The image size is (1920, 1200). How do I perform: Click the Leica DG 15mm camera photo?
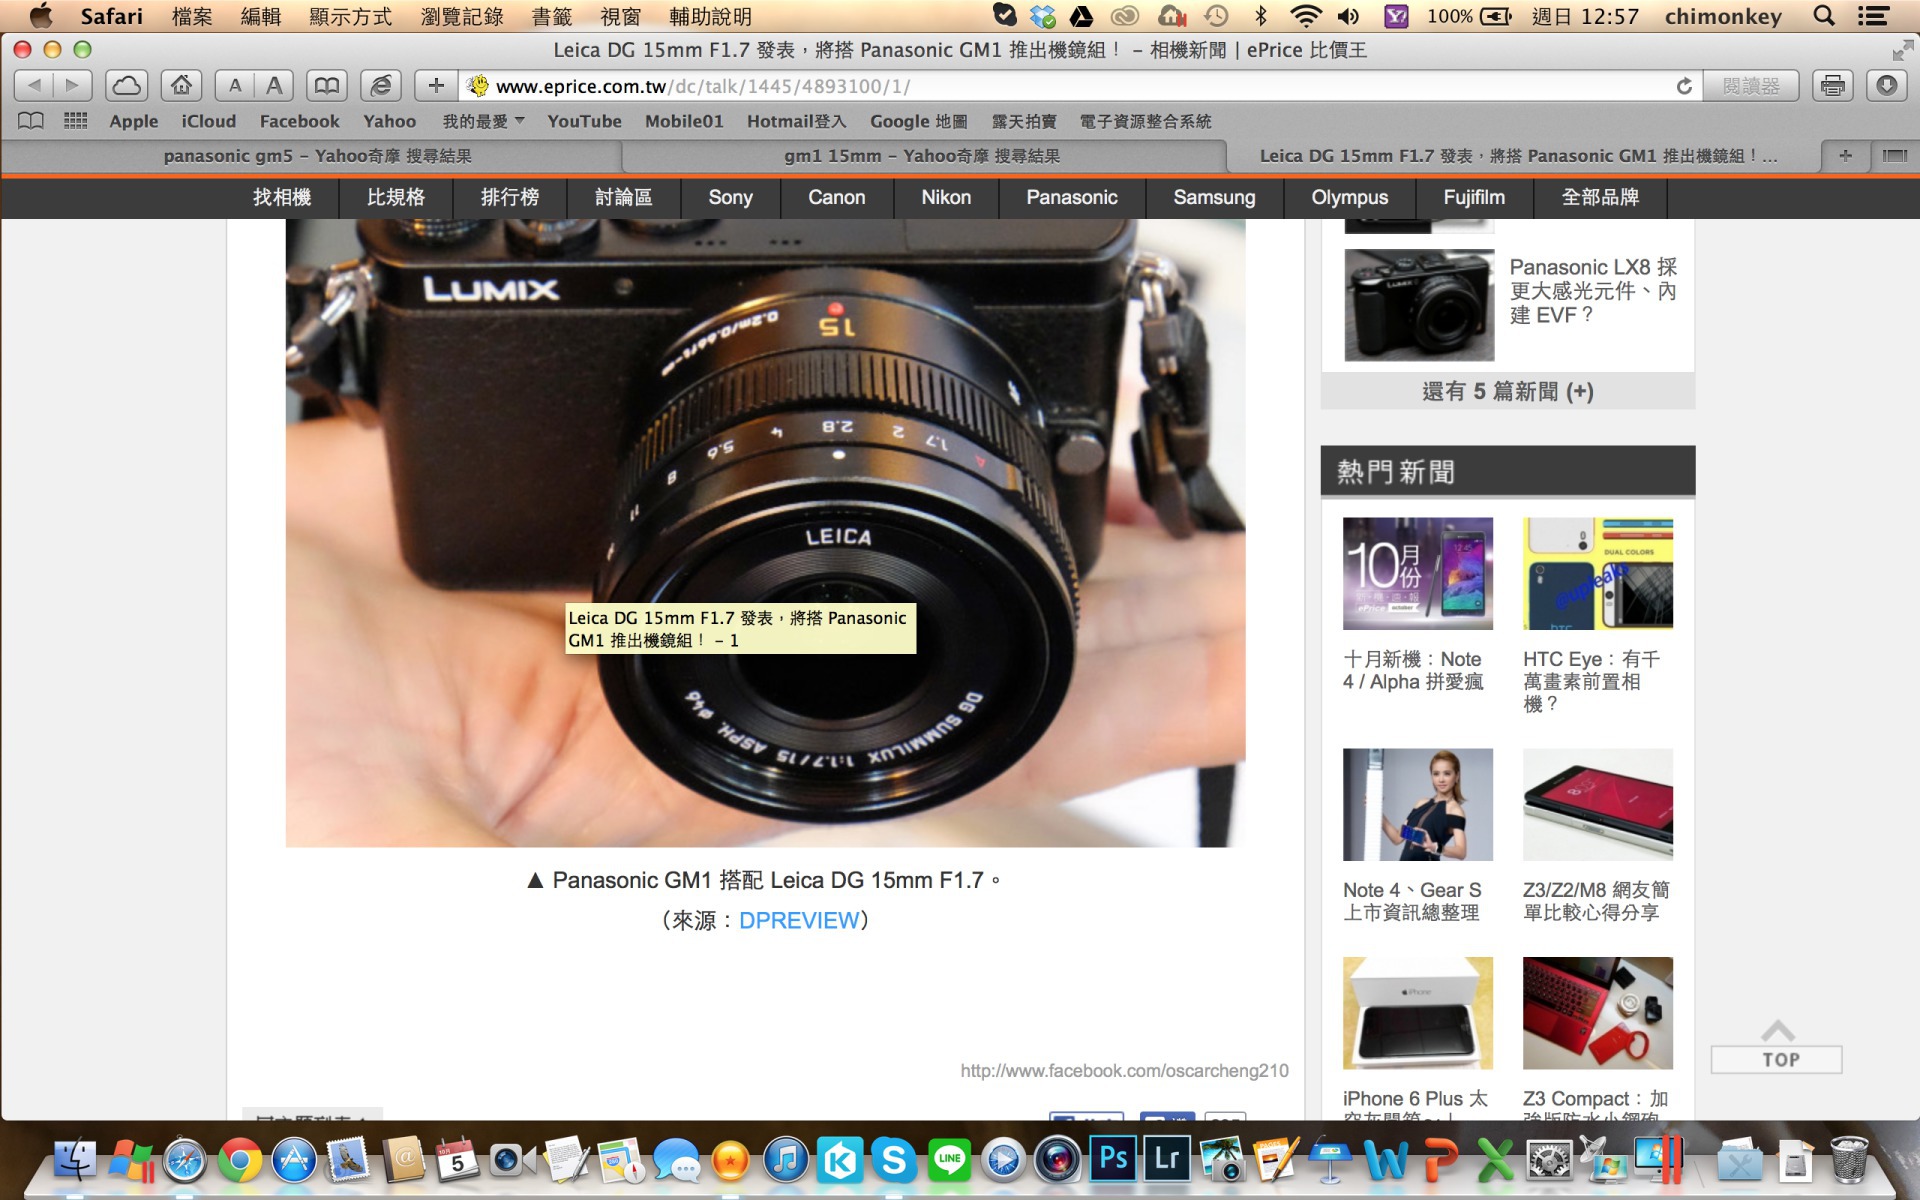pos(765,533)
